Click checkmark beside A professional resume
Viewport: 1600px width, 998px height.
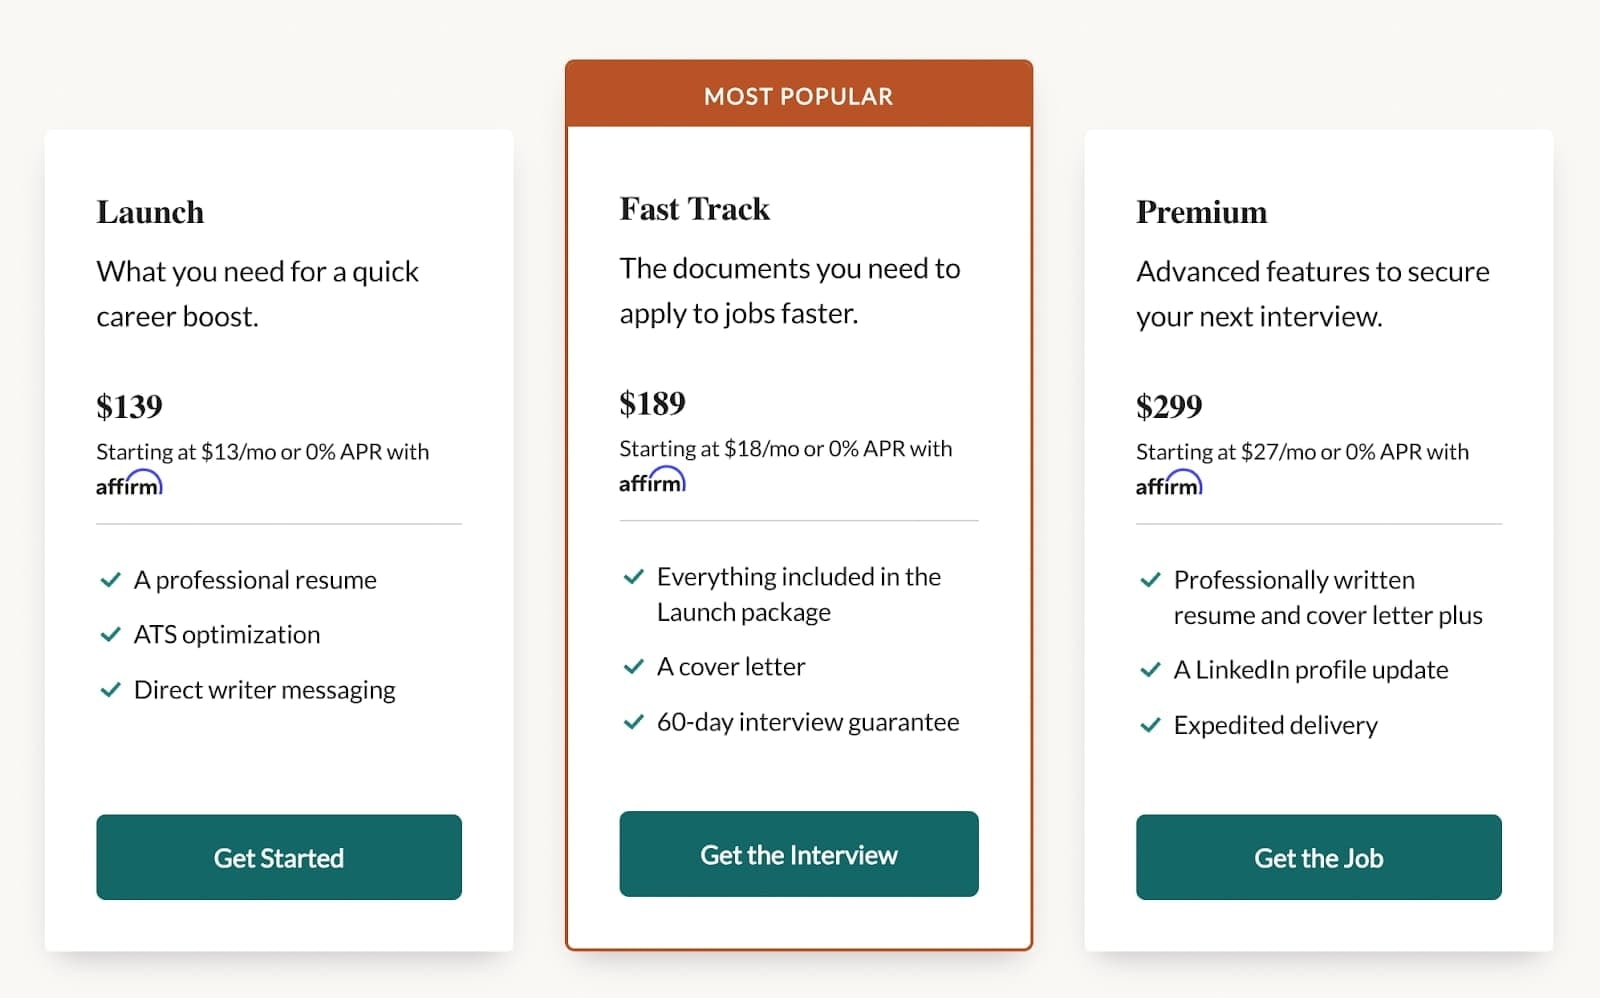click(110, 580)
